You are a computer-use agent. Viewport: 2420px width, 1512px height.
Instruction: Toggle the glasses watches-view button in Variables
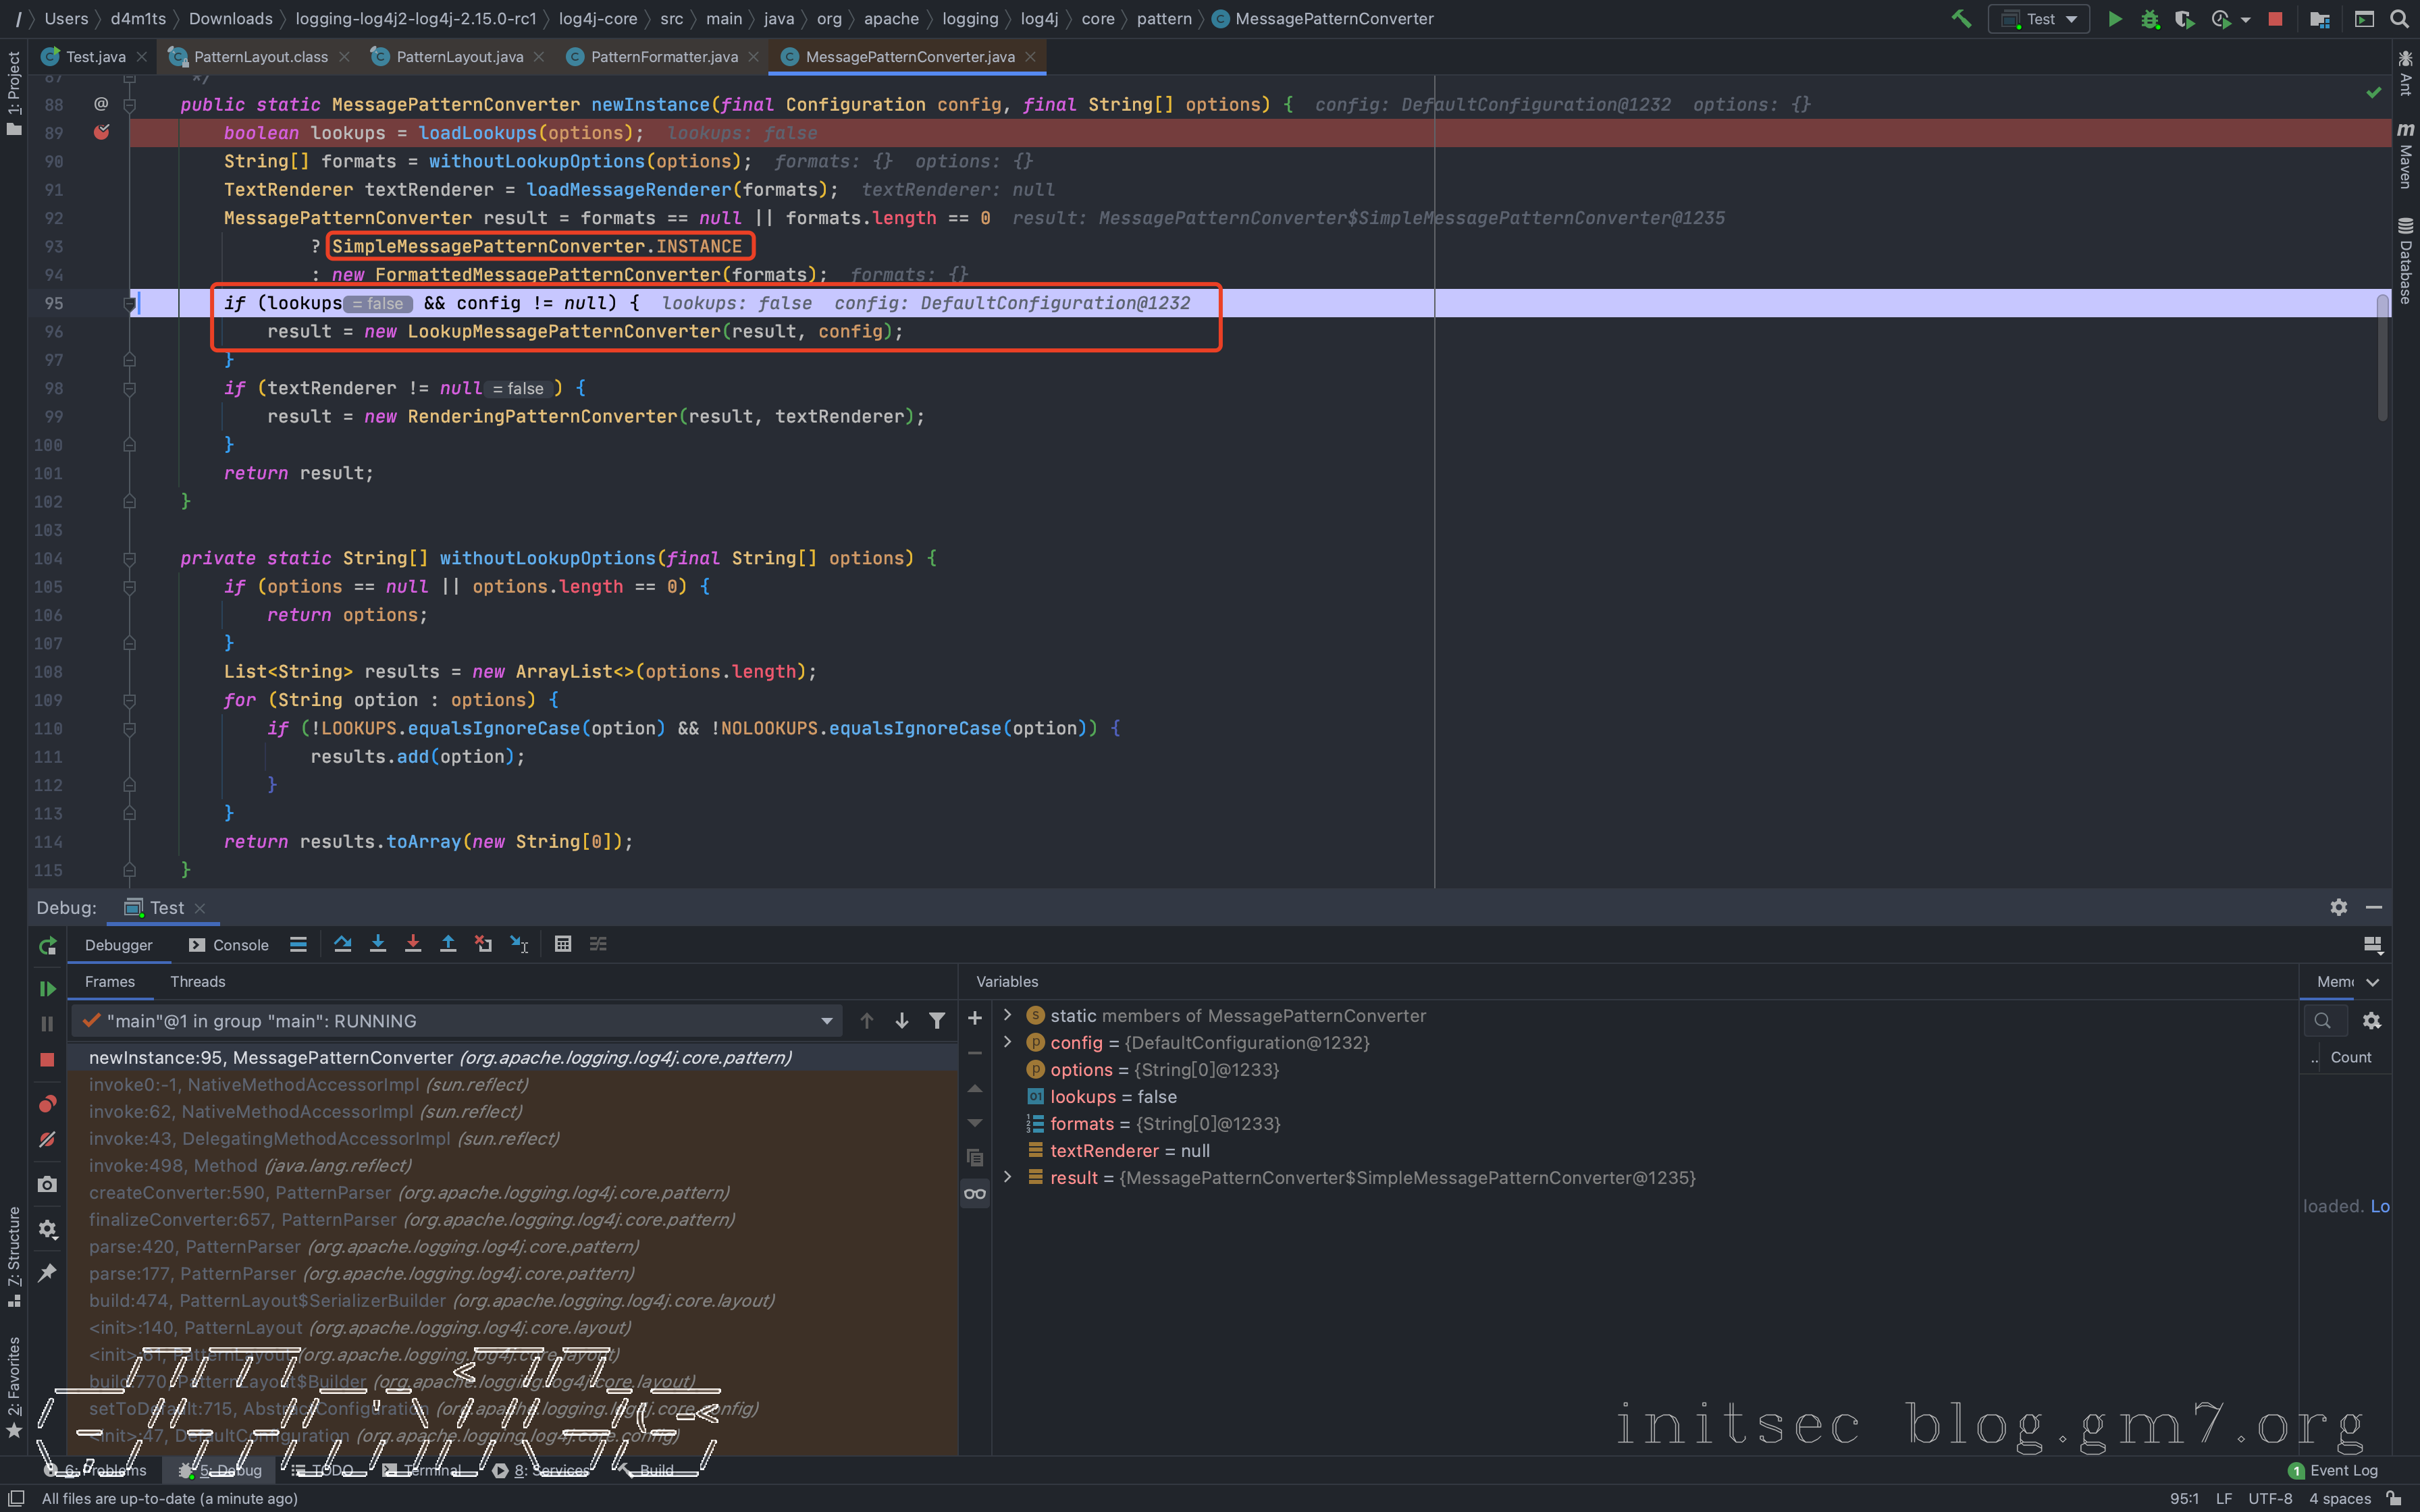point(975,1194)
